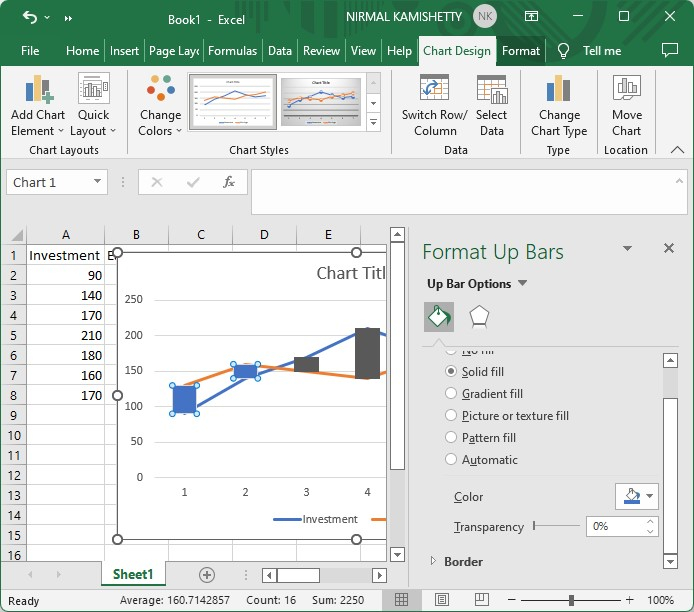The image size is (694, 612).
Task: Click Move Chart icon
Action: 627,87
